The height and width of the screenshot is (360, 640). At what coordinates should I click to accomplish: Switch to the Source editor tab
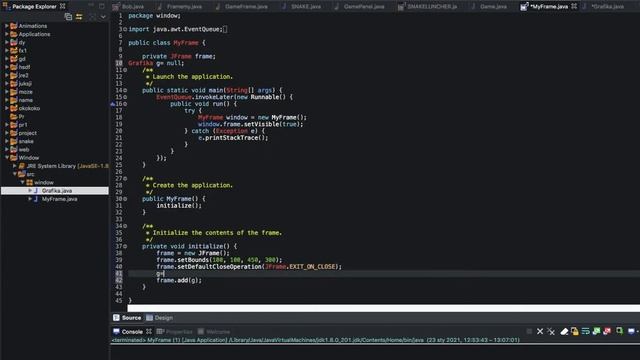[127, 318]
